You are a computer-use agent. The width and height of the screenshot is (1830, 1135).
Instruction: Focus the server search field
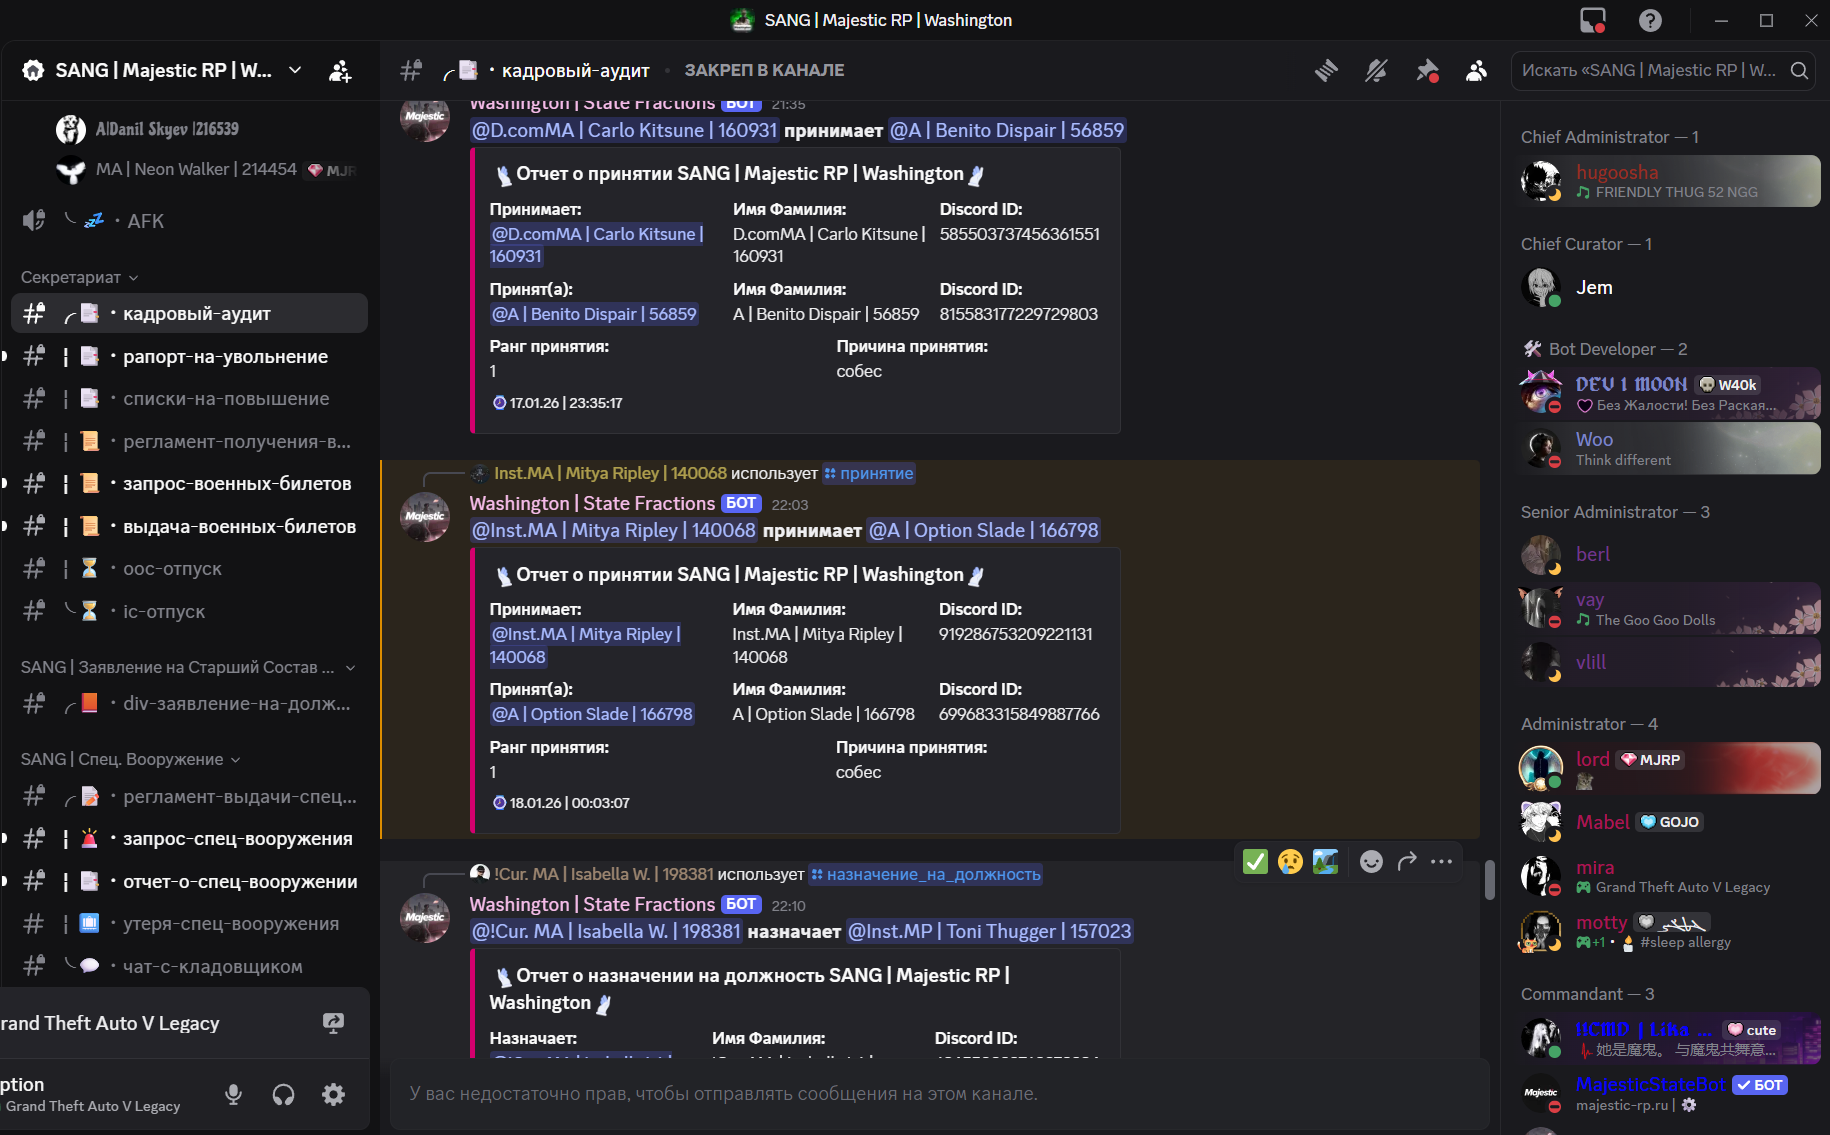pyautogui.click(x=1662, y=70)
